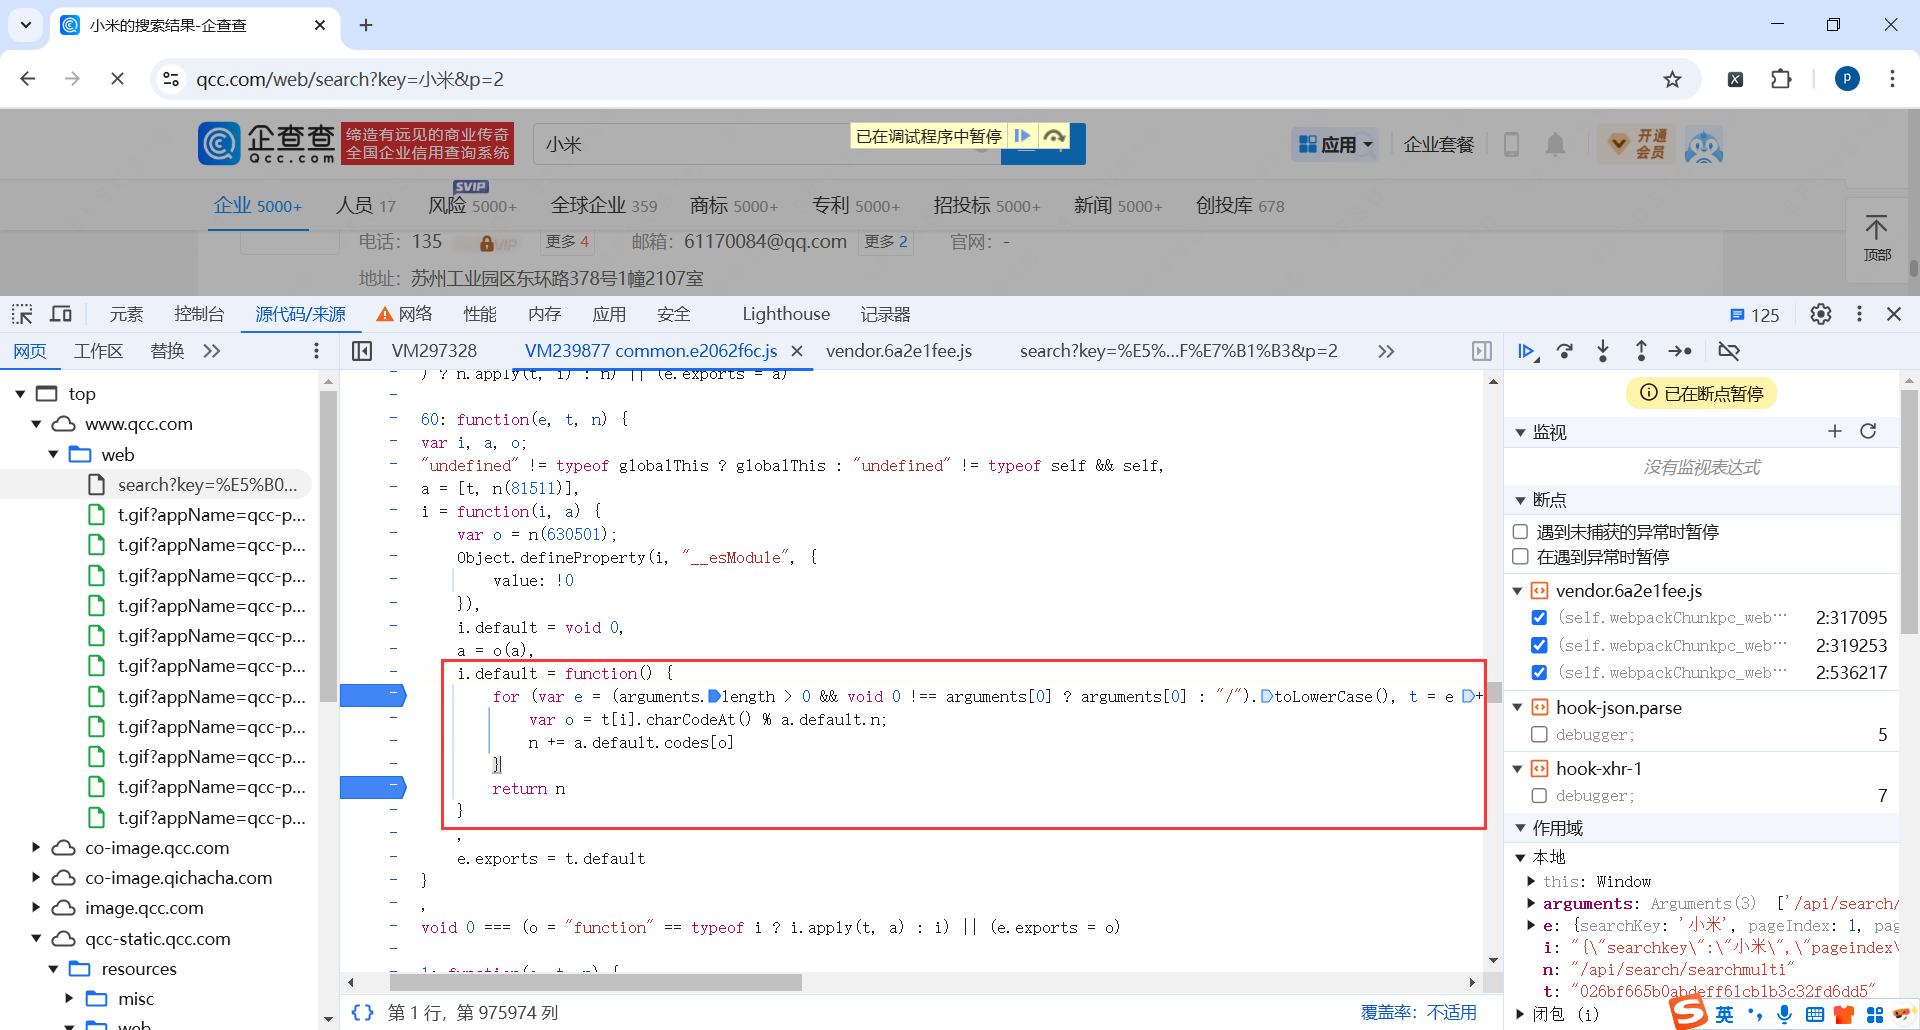Toggle the debugger sidebar panel
Screen dimensions: 1920x1030
point(1482,351)
